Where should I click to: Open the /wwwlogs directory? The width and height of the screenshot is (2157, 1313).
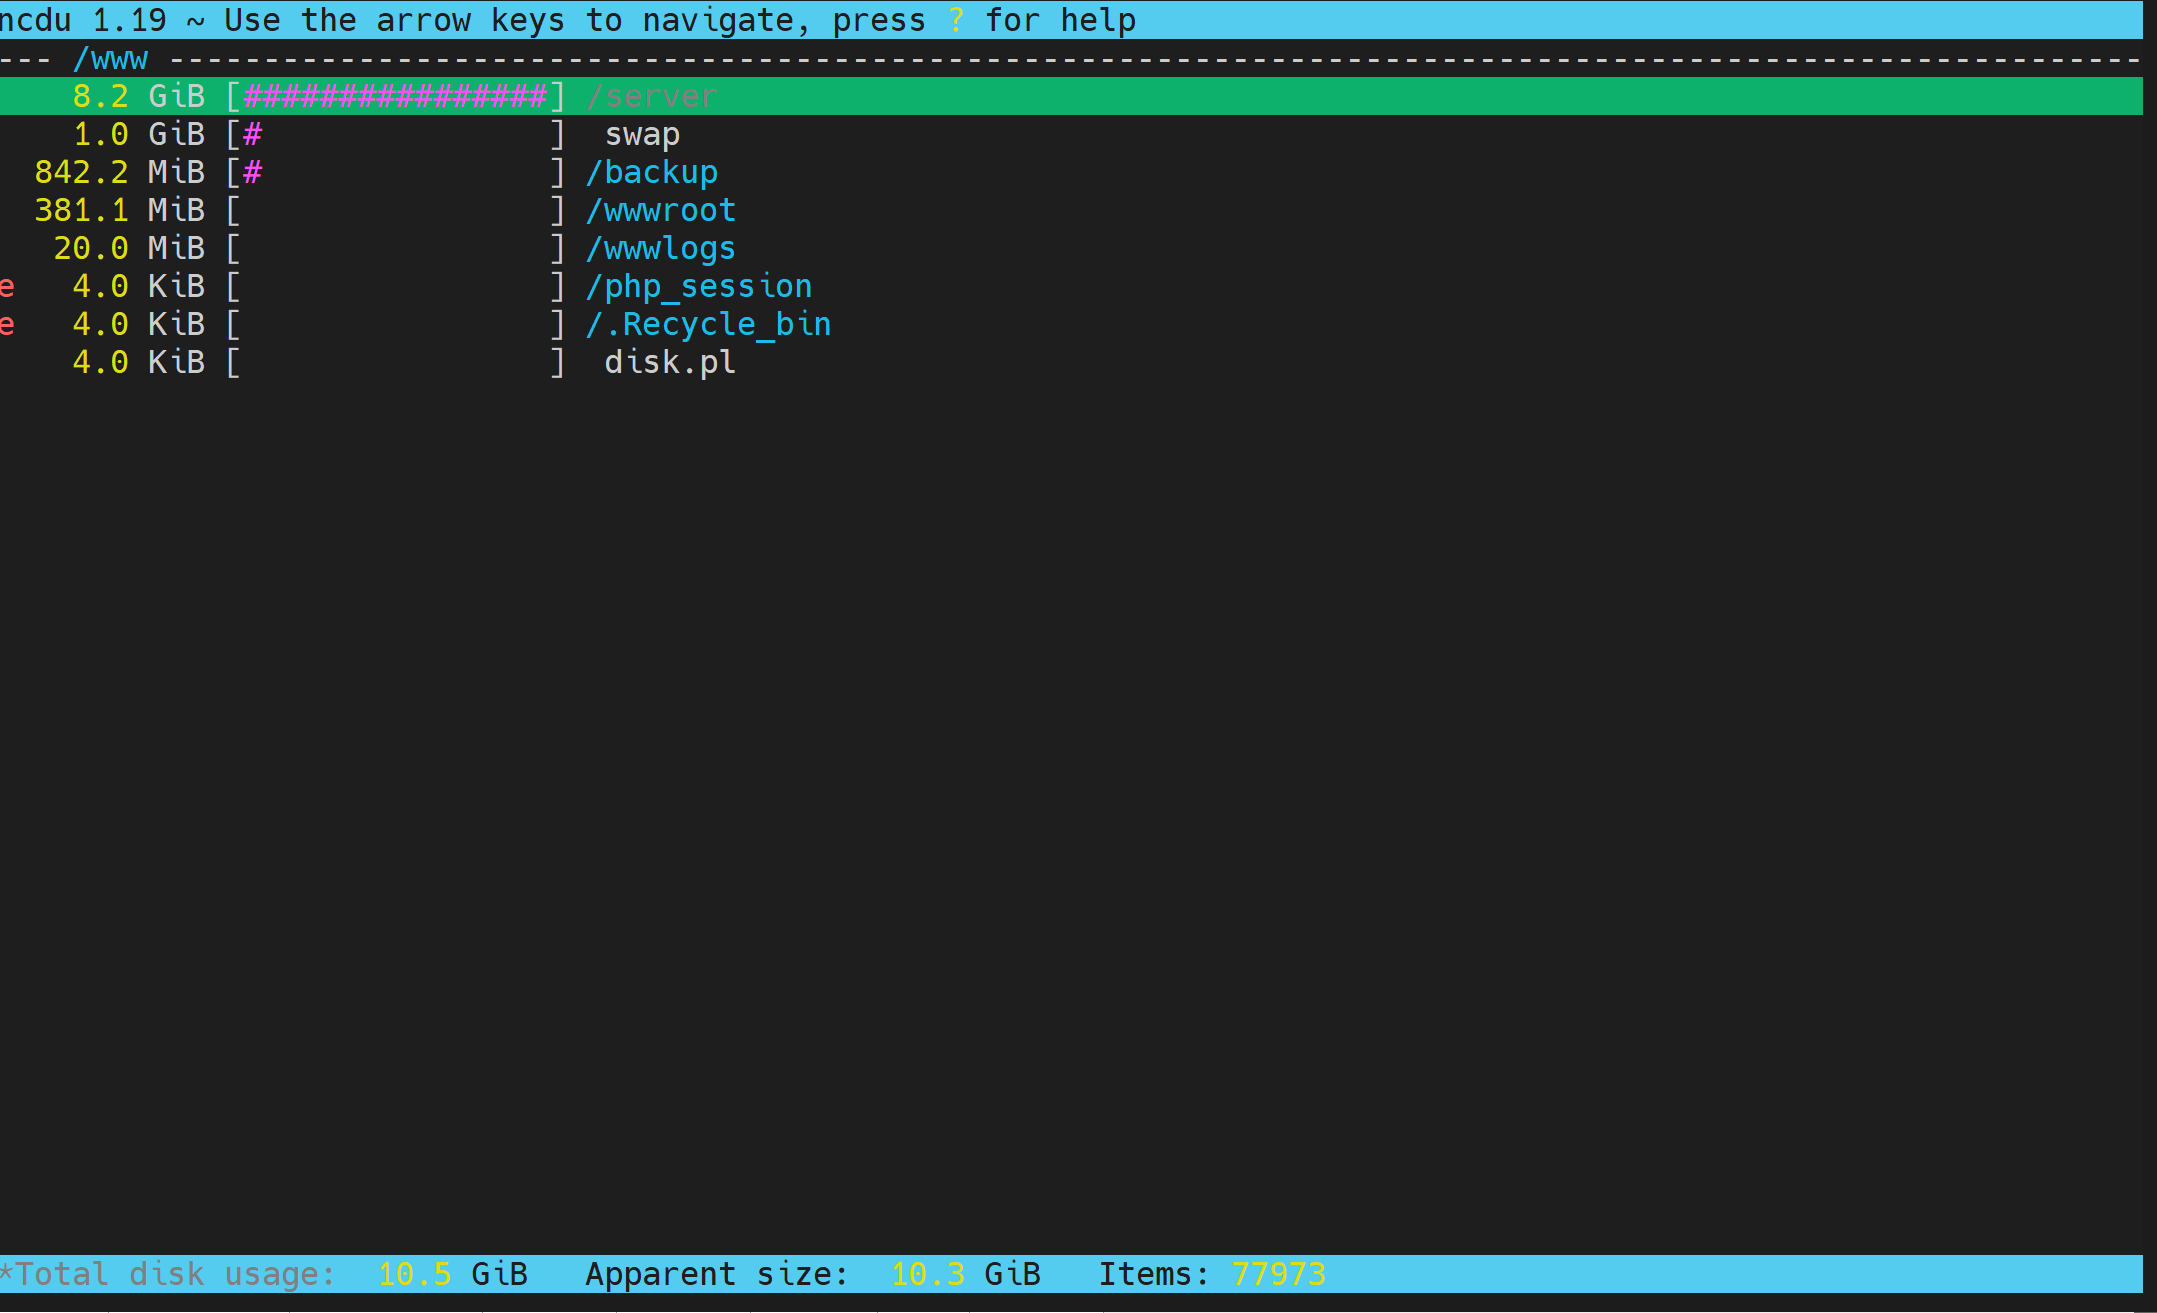click(661, 248)
